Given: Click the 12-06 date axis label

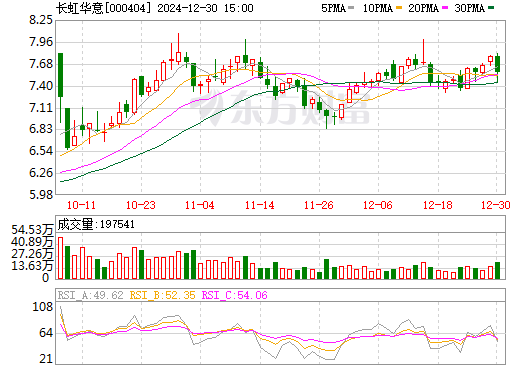Looking at the screenshot, I should click(x=378, y=205).
